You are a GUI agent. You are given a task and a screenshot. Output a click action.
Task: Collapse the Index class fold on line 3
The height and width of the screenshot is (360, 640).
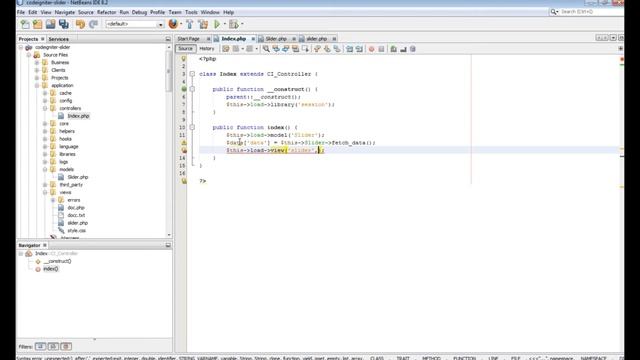tap(192, 74)
